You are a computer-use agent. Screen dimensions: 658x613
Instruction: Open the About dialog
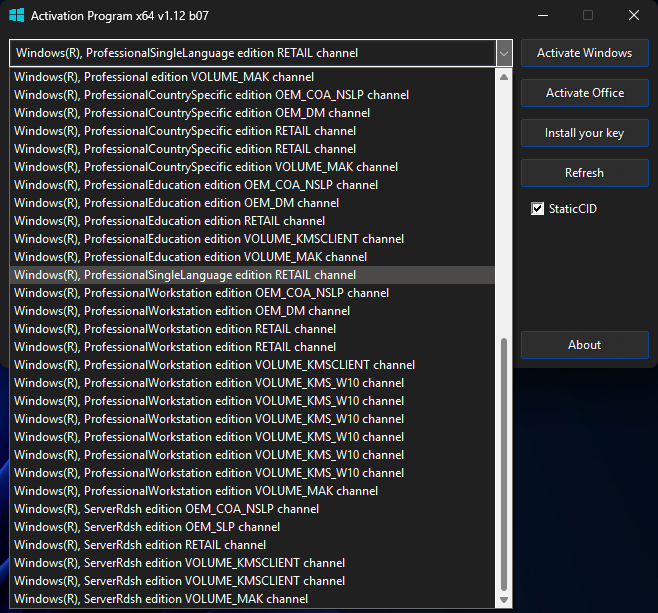[x=585, y=345]
